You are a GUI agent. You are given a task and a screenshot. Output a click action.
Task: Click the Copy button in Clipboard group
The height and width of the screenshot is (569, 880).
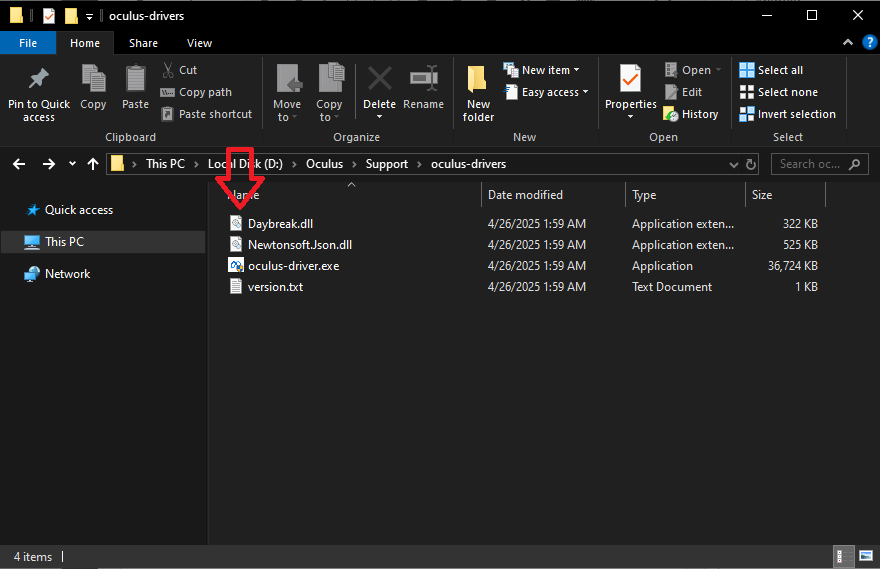coord(93,87)
